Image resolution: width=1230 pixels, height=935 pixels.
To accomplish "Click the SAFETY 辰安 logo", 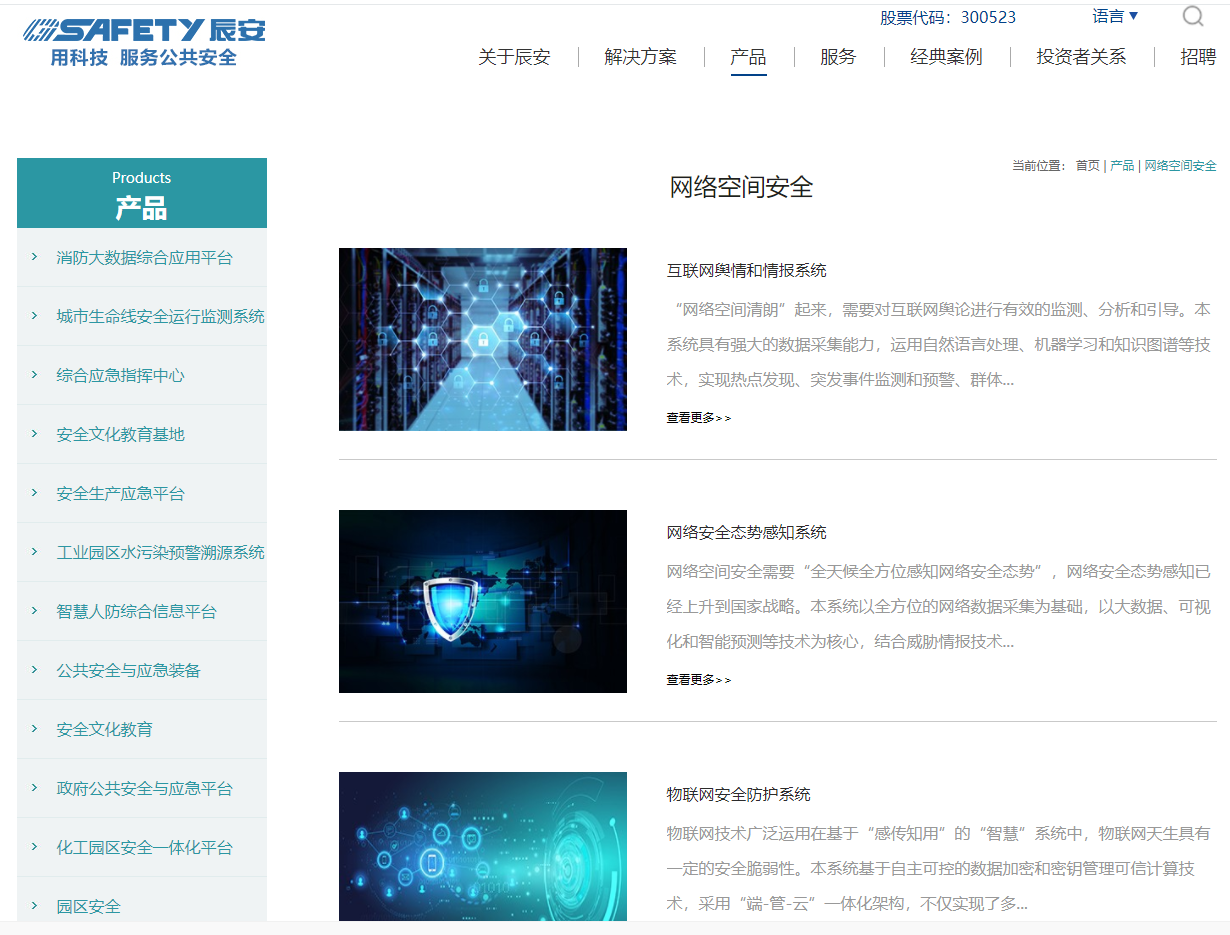I will (145, 43).
